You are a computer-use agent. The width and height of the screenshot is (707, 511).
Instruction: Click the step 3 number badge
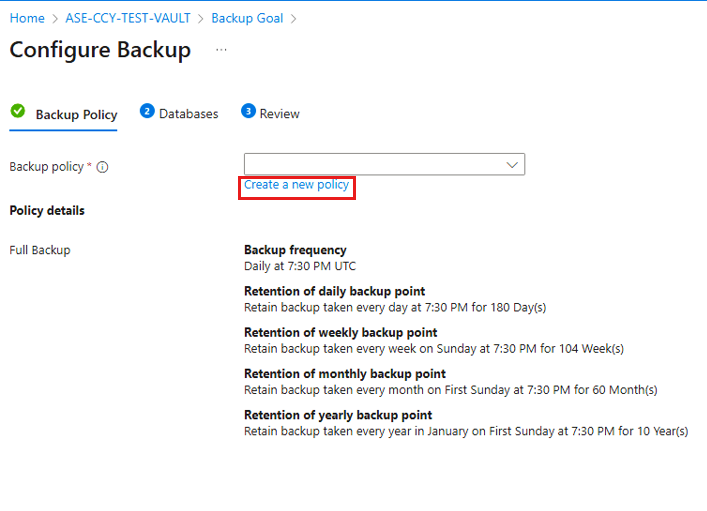click(x=248, y=112)
